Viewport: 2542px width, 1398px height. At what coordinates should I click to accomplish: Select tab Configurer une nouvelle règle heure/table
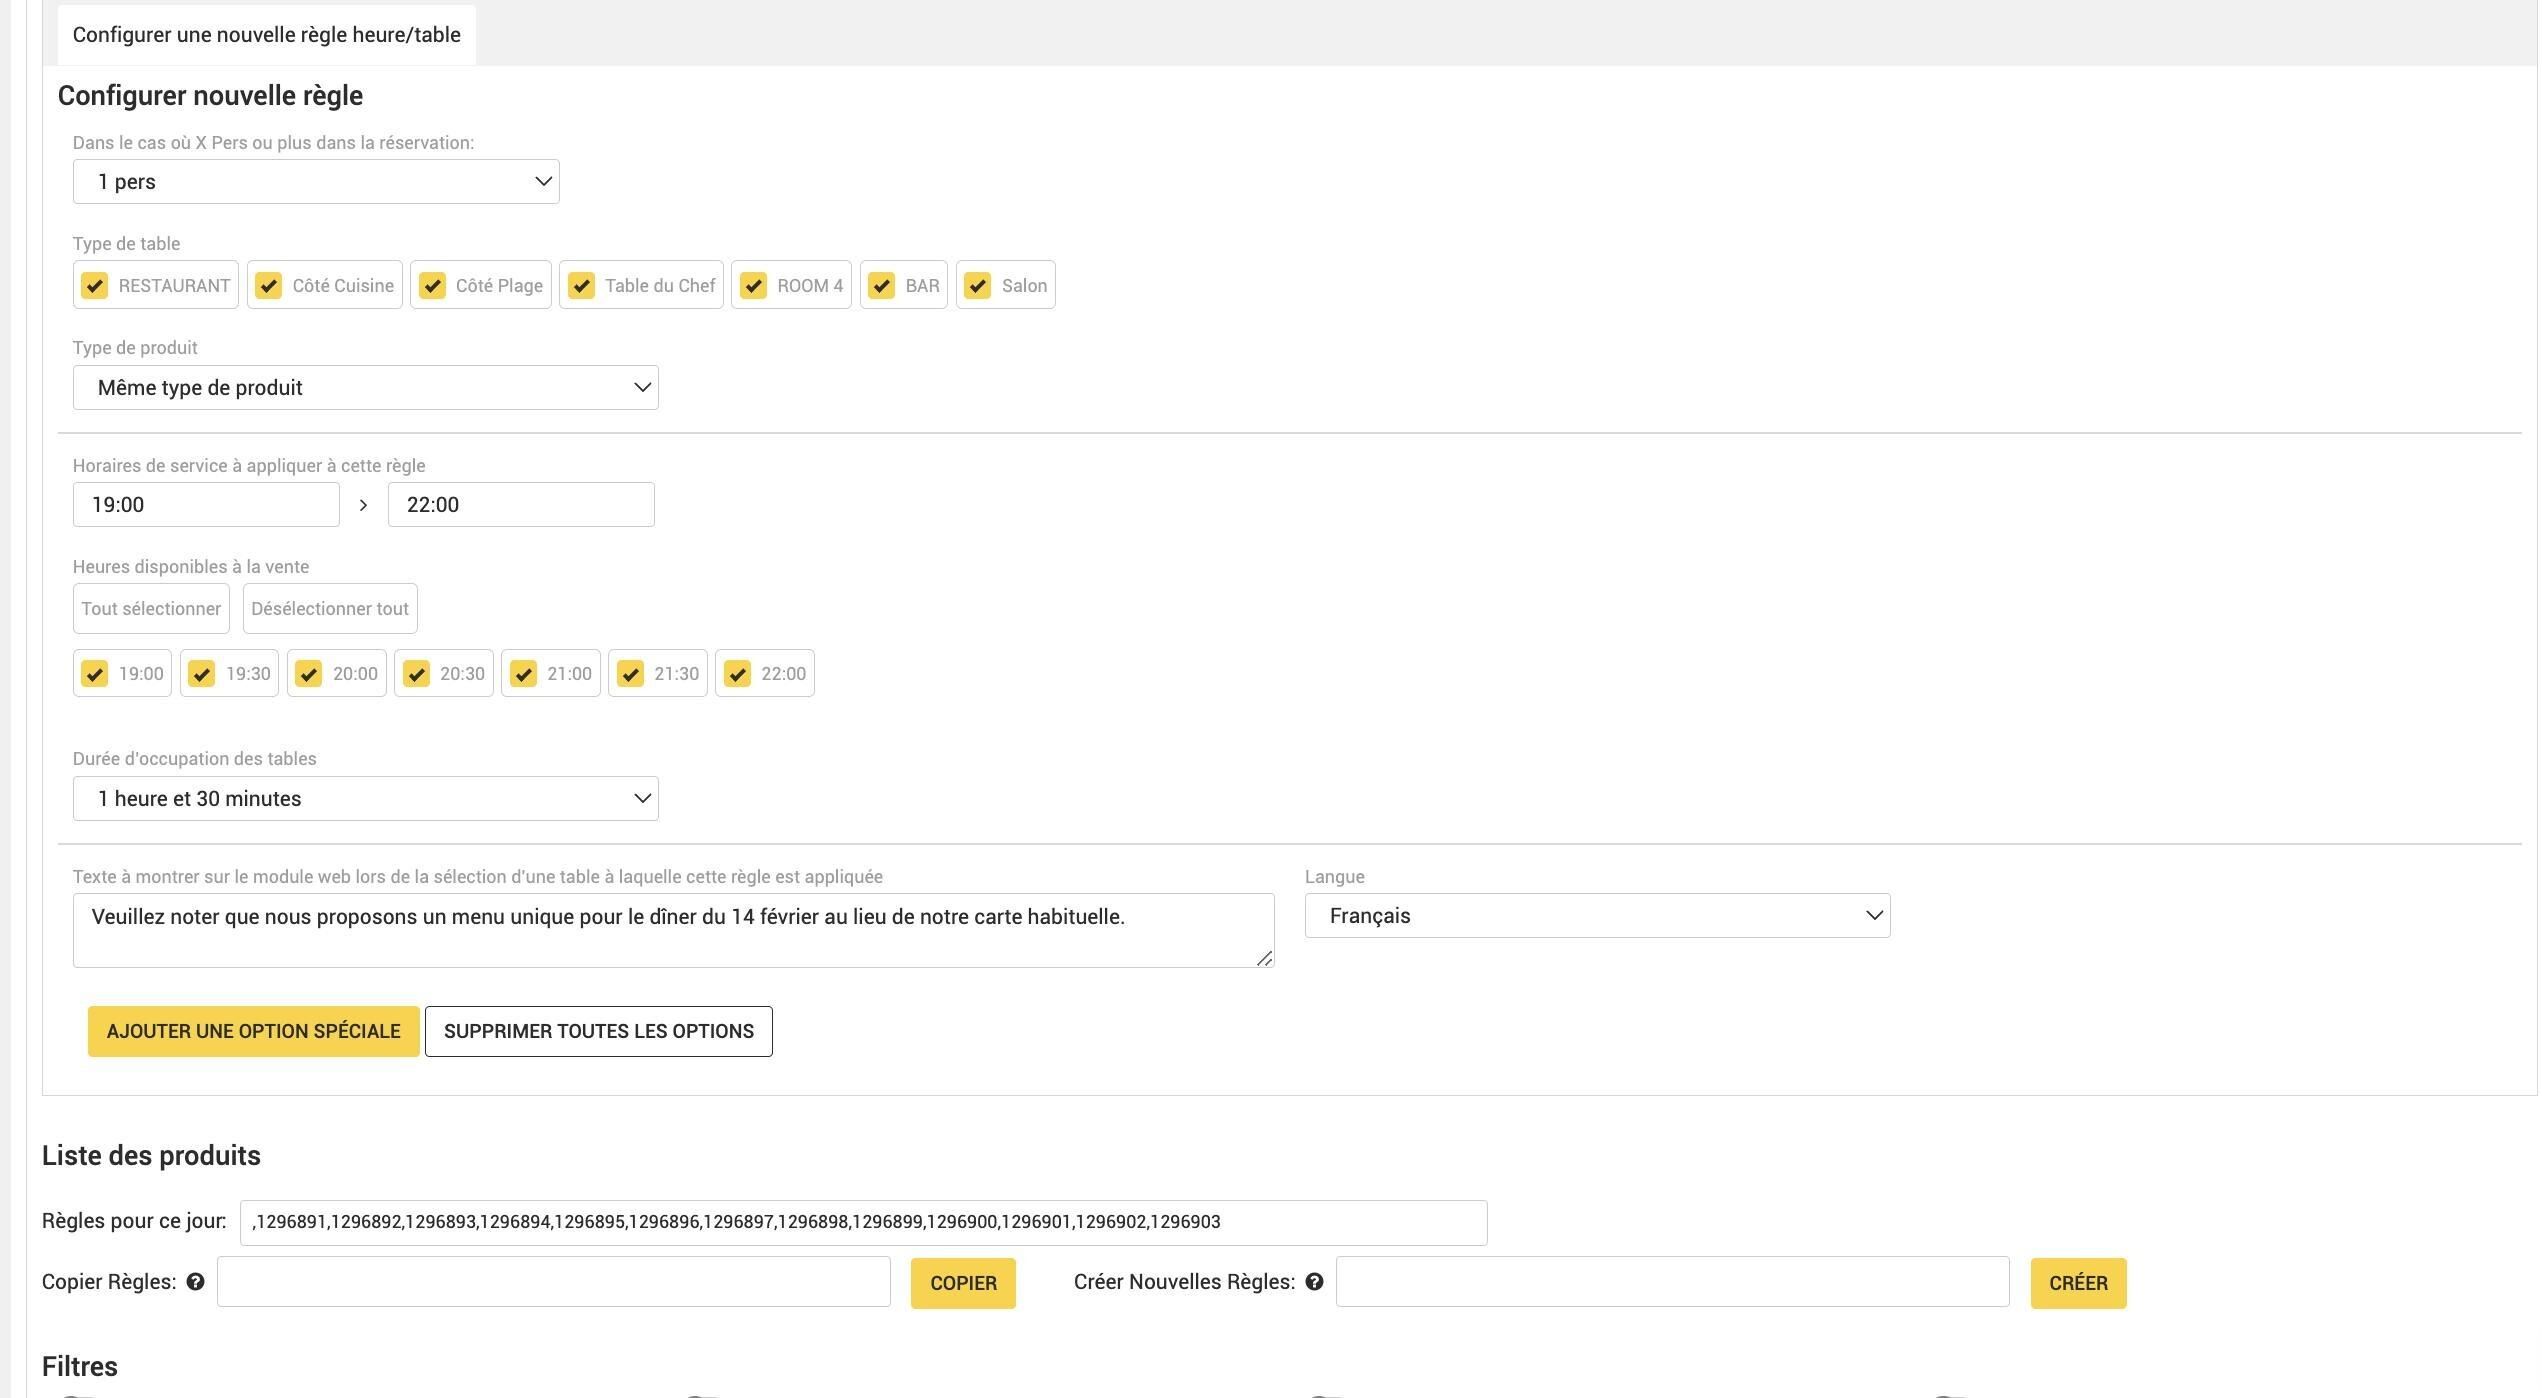[x=267, y=35]
